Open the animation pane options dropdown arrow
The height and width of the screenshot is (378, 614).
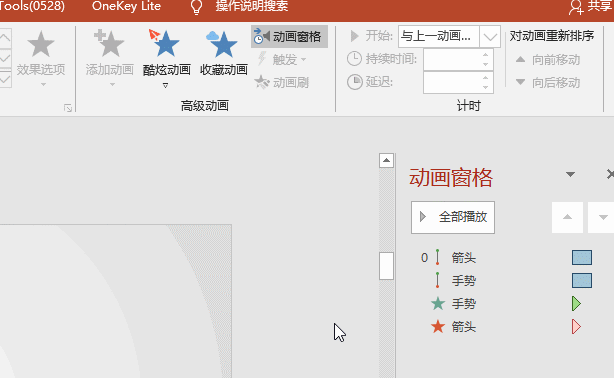click(570, 174)
